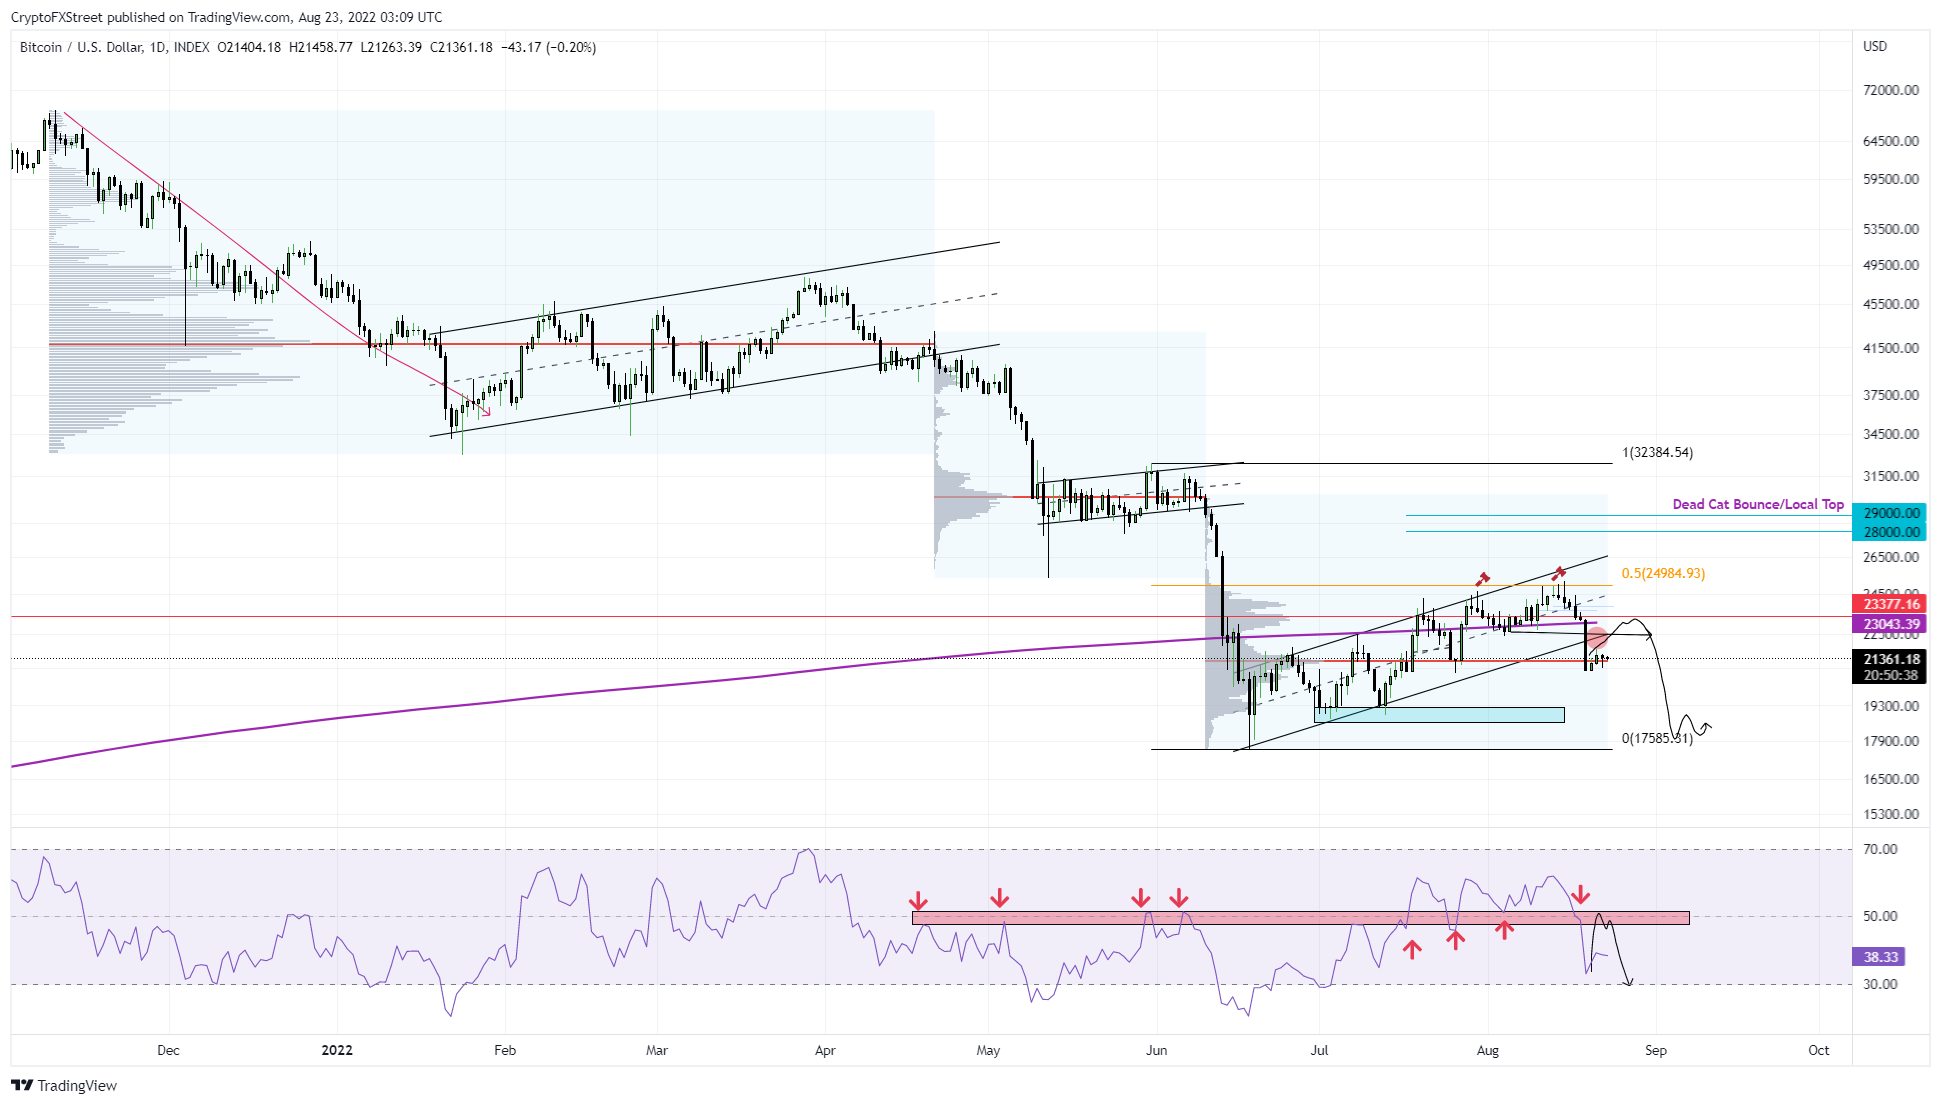Click the price change −43.17 (−0.20%) value
This screenshot has height=1105, width=1941.
click(x=548, y=47)
